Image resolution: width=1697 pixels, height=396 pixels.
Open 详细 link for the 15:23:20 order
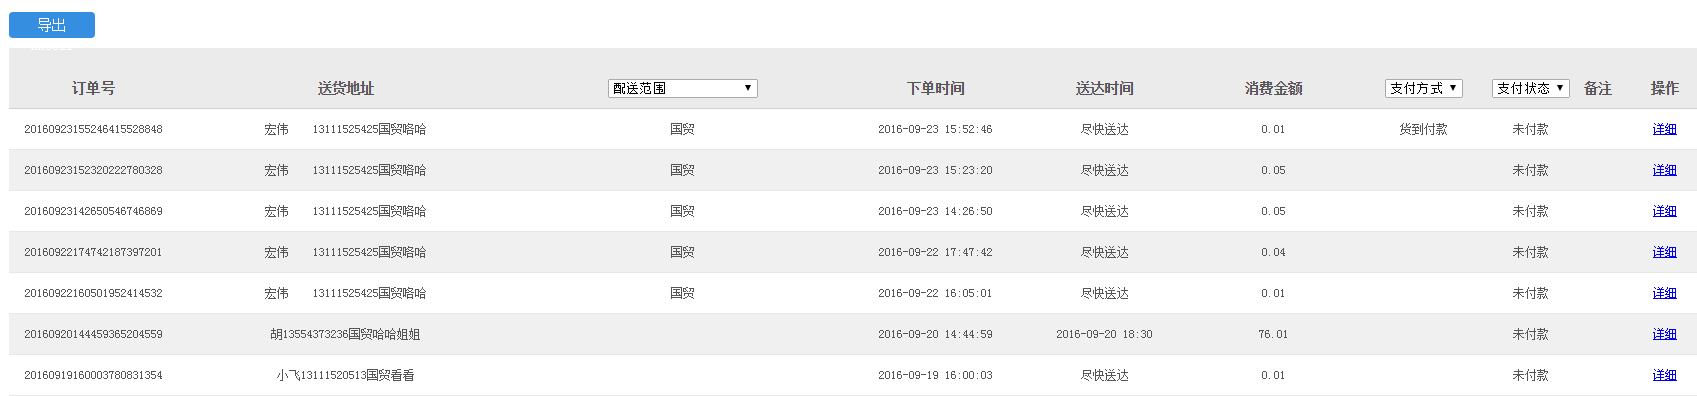click(x=1664, y=170)
